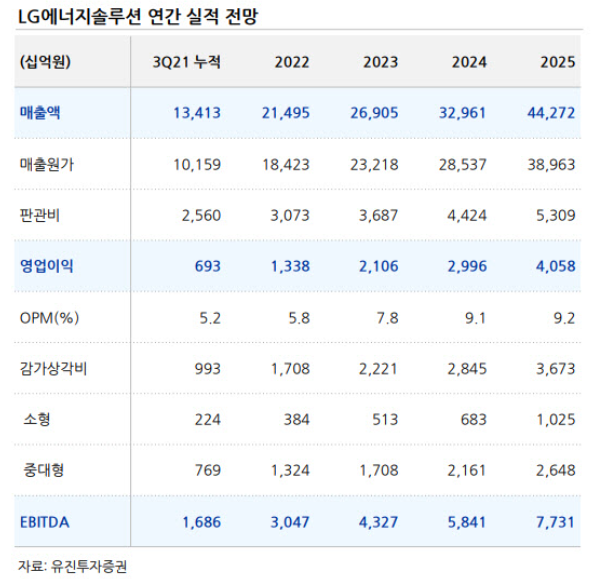The image size is (602, 579).
Task: Click OPM value 9.1
Action: [476, 318]
